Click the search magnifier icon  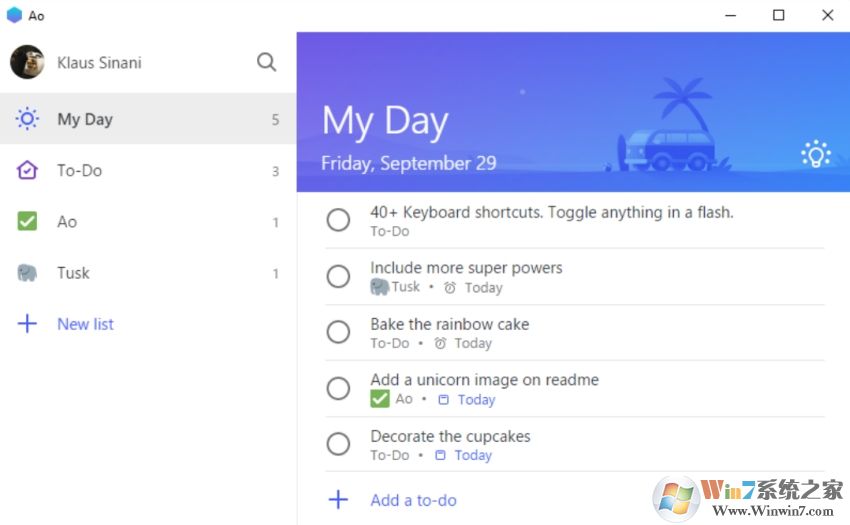pyautogui.click(x=266, y=62)
